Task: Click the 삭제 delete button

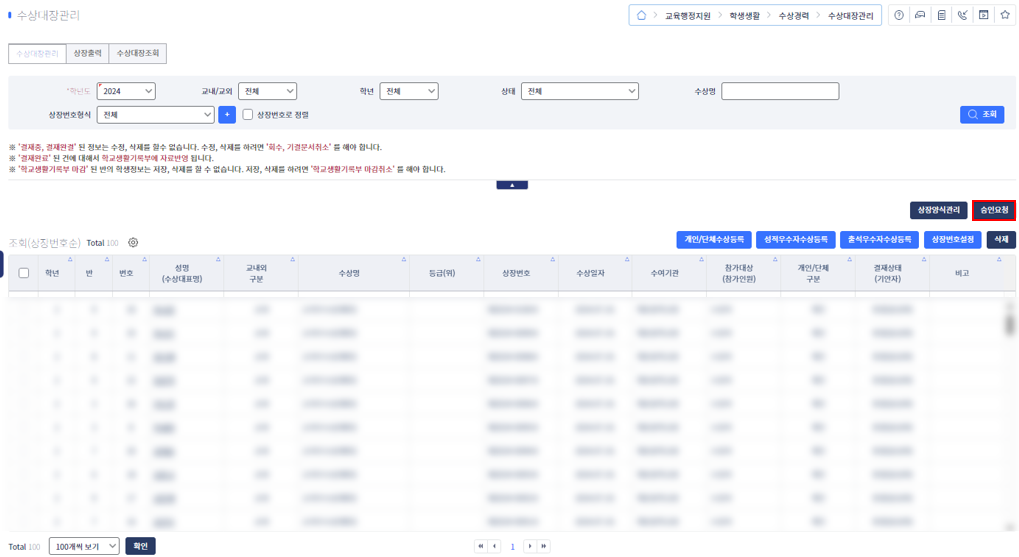Action: (1001, 239)
